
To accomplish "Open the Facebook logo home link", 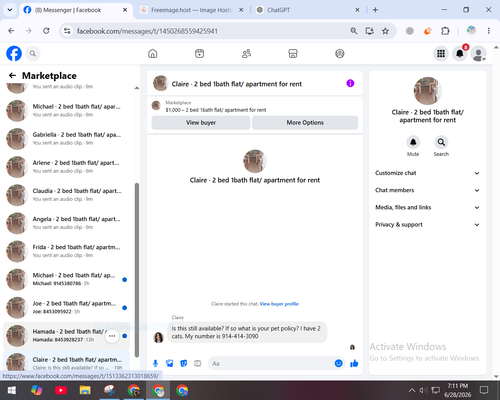I will 14,53.
